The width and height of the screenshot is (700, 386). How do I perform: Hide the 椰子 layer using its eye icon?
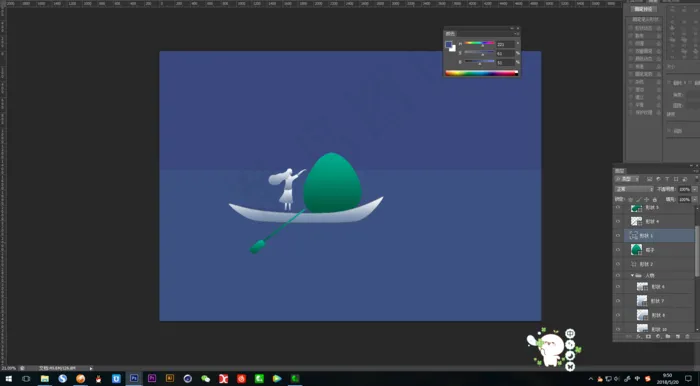pyautogui.click(x=618, y=249)
